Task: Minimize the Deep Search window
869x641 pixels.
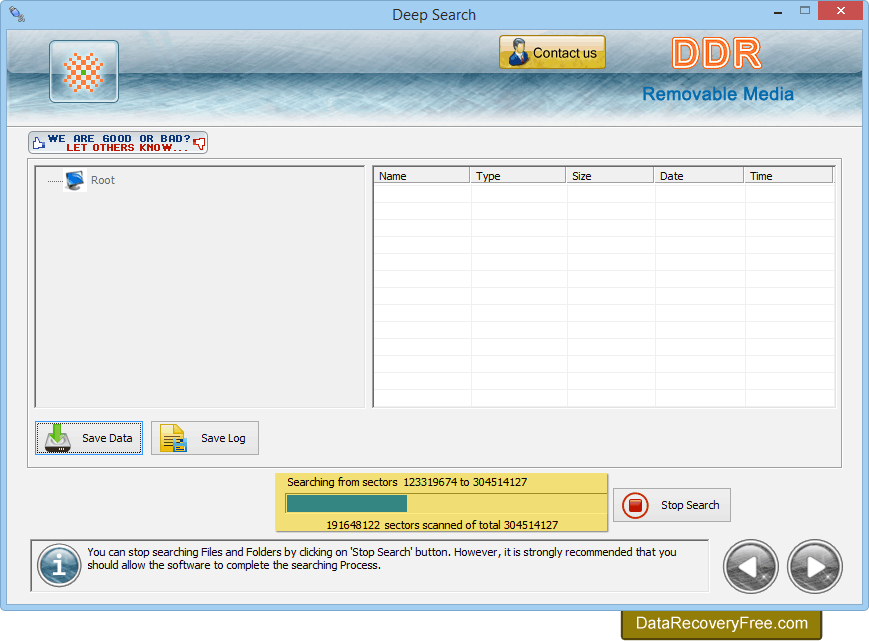Action: click(x=778, y=12)
